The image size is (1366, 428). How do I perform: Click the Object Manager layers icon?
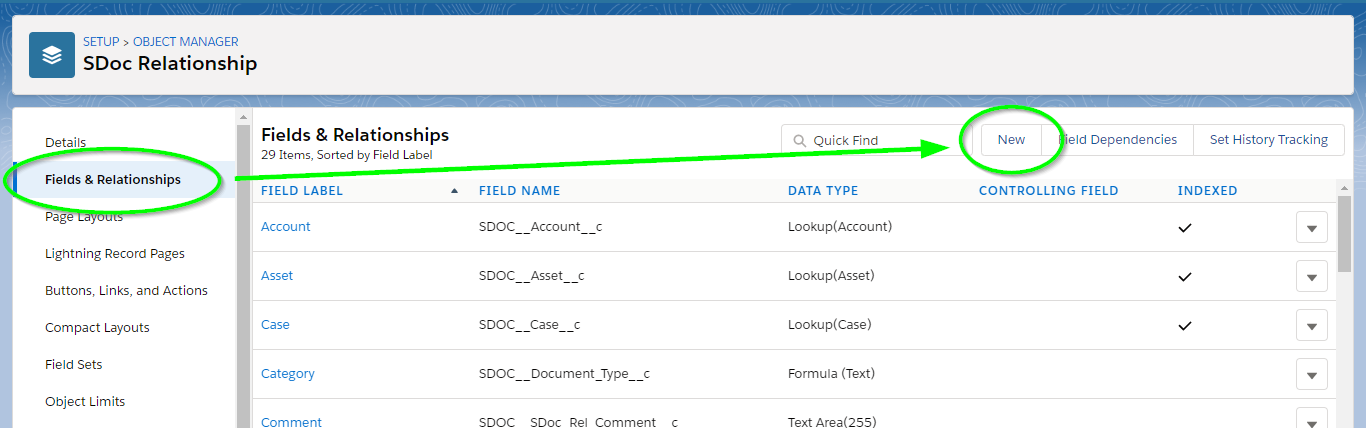pyautogui.click(x=52, y=55)
